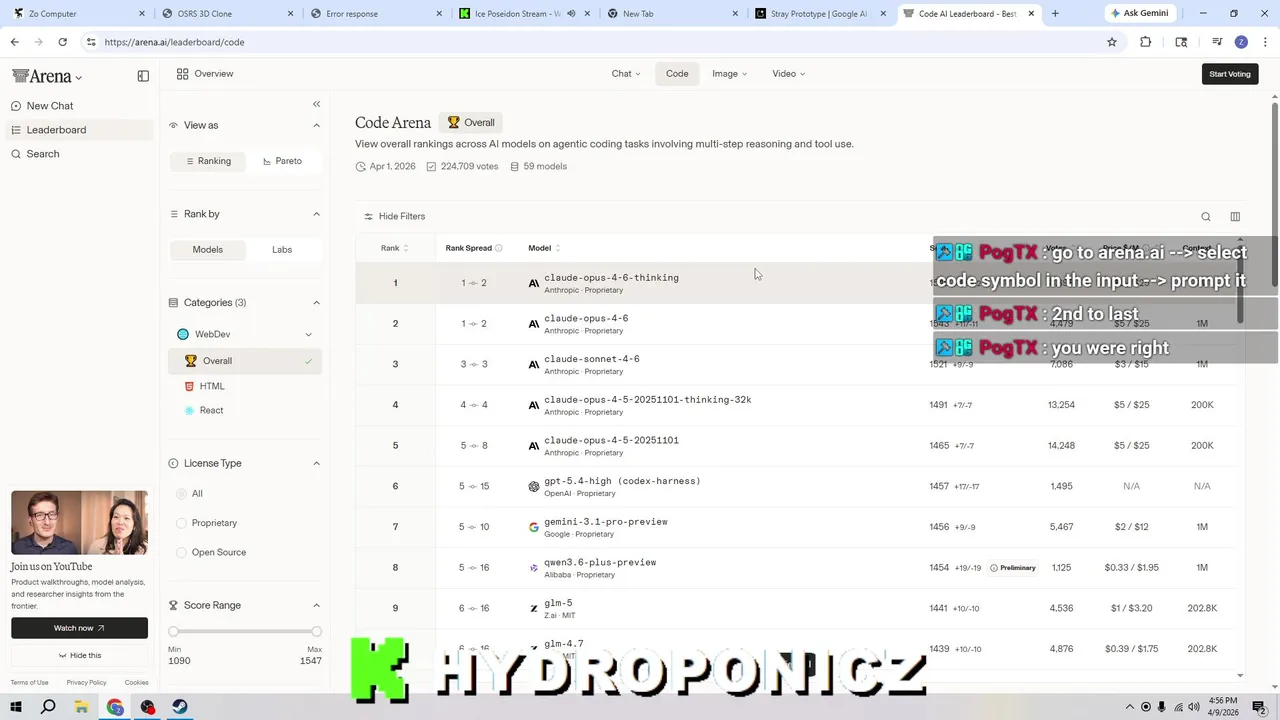Open Steam from the taskbar

tap(180, 707)
